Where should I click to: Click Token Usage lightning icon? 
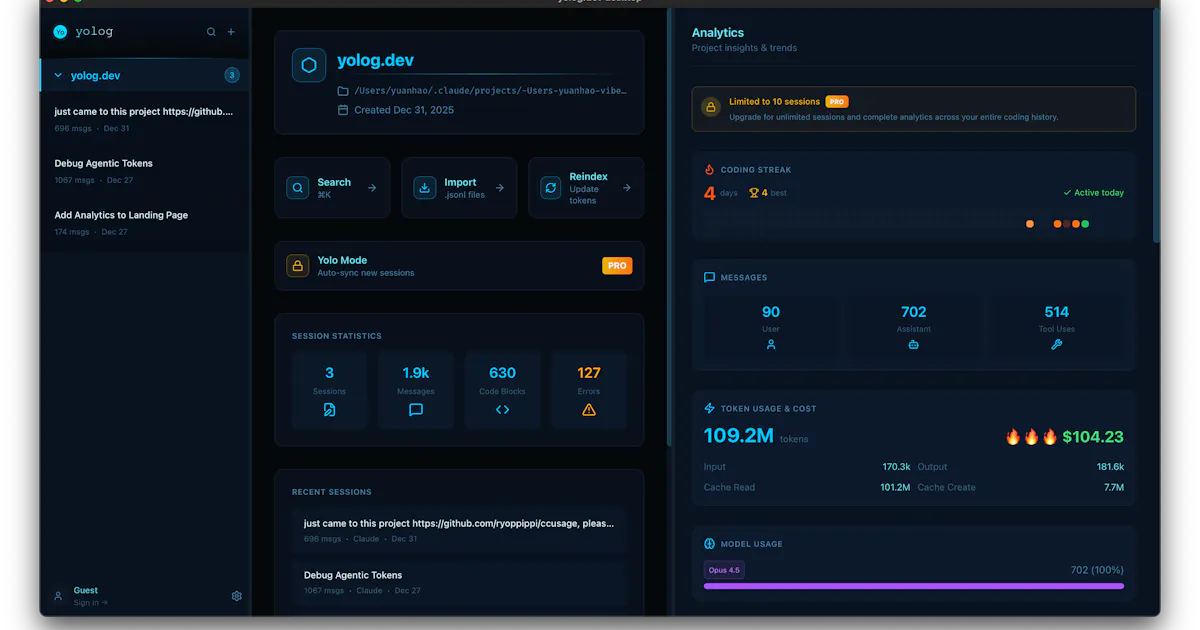tap(710, 409)
